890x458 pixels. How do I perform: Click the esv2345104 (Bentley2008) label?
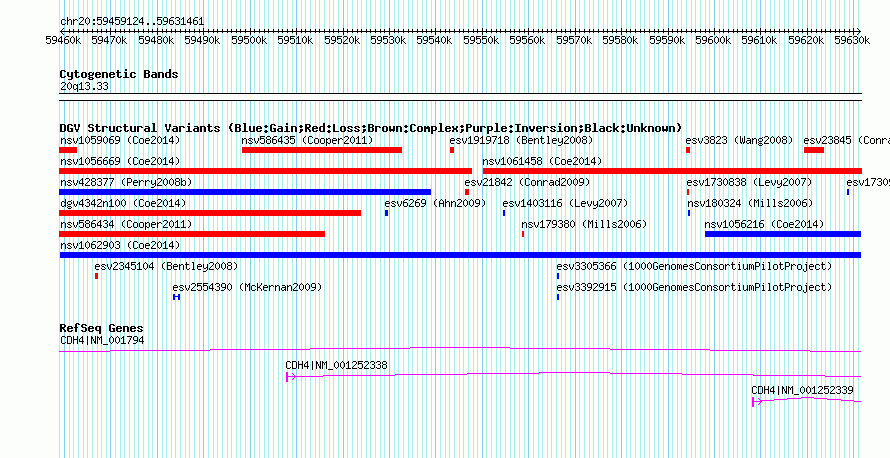(x=166, y=266)
